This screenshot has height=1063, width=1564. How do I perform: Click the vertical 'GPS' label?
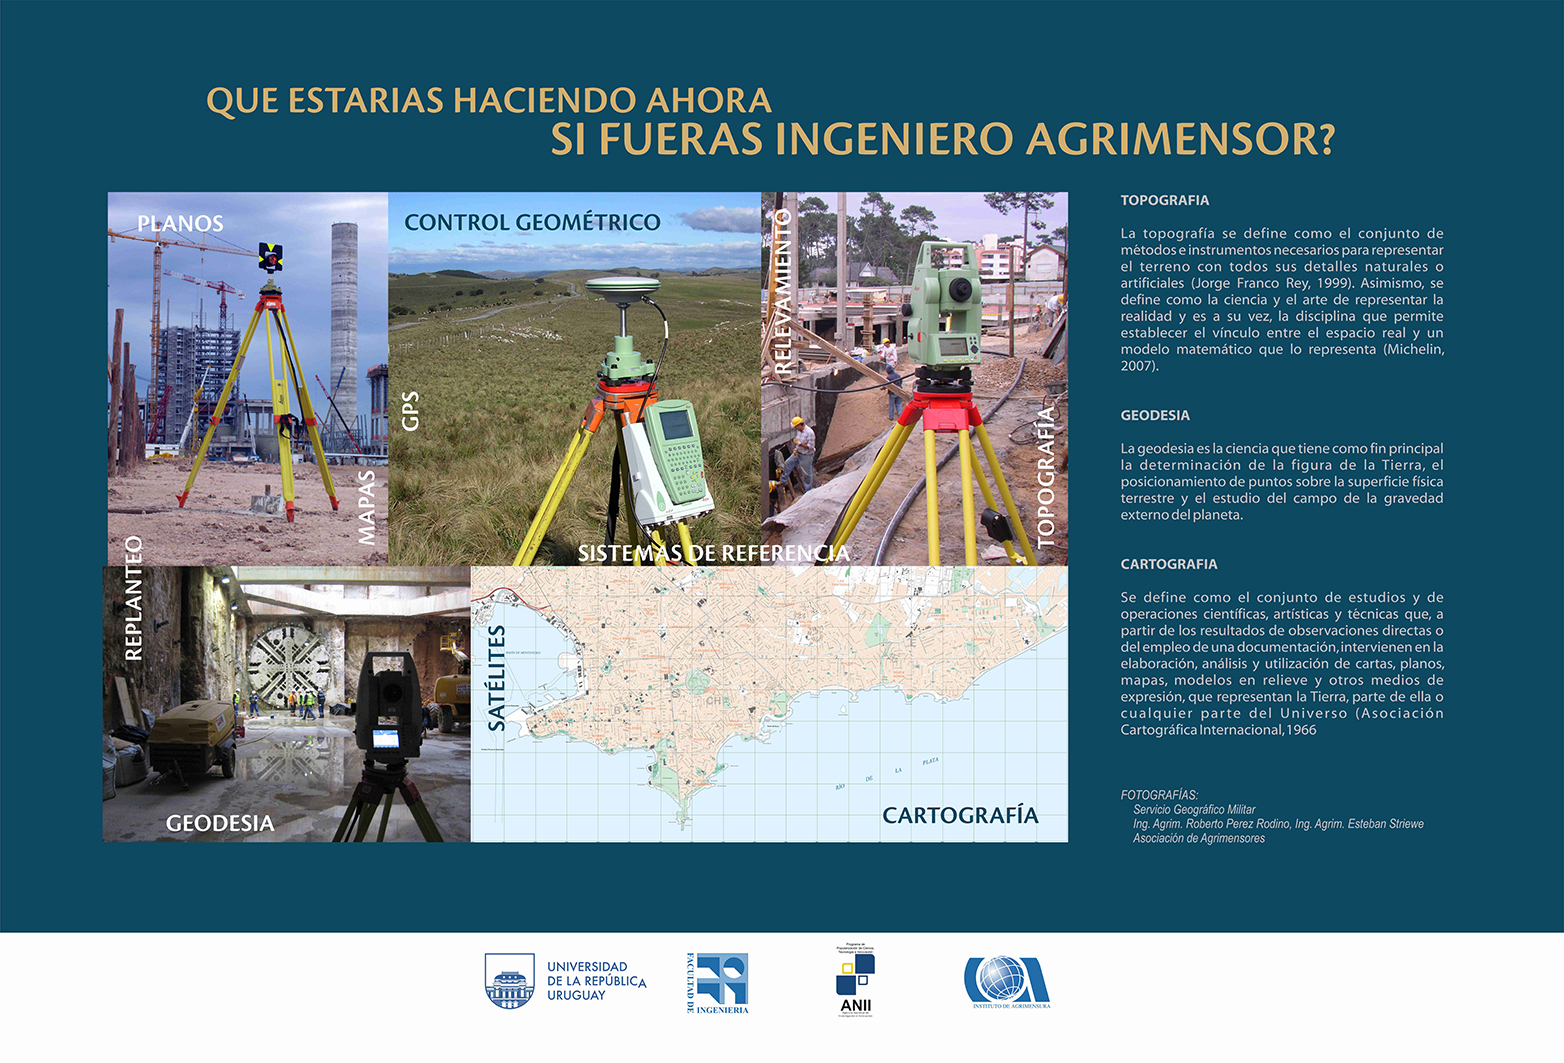point(410,411)
